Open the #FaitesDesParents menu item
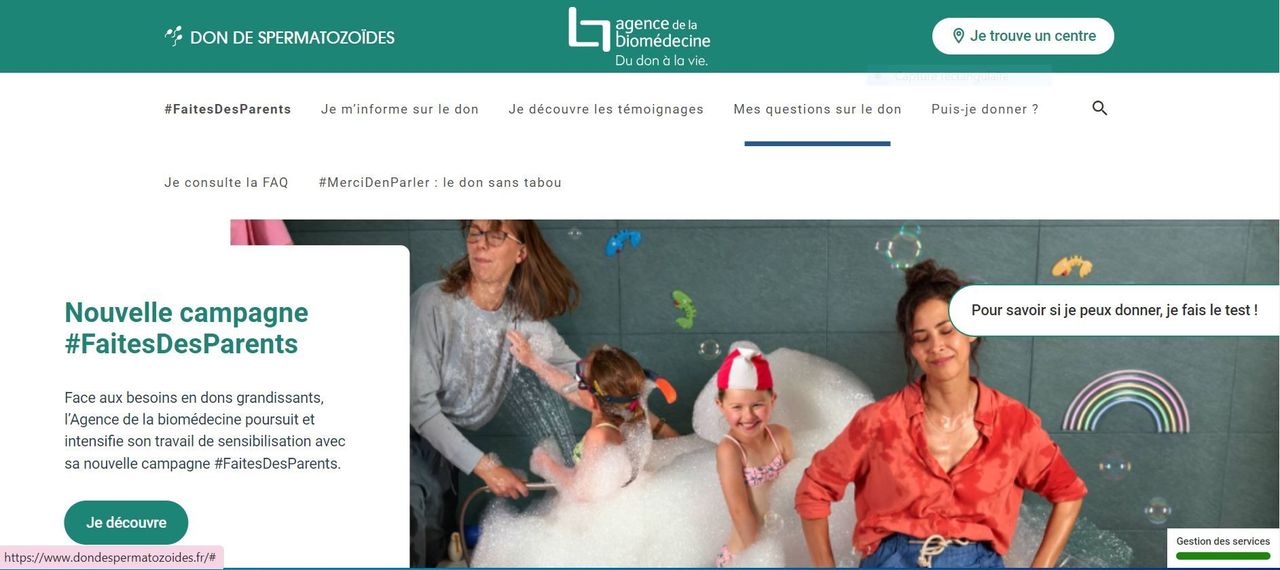This screenshot has height=570, width=1280. coord(228,109)
